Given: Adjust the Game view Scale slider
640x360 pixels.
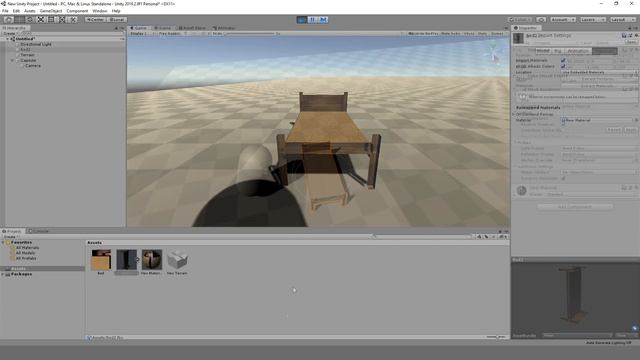Looking at the screenshot, I should coord(251,33).
